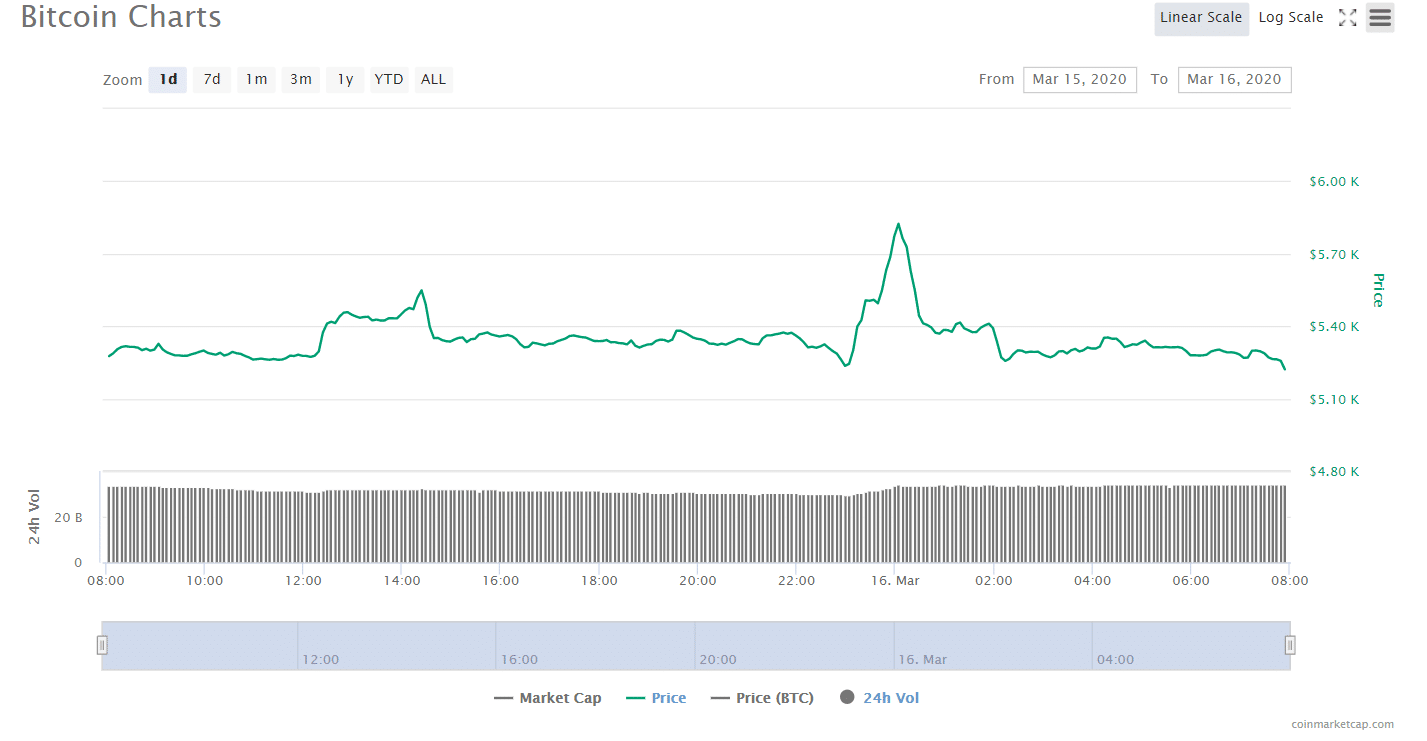Toggle Price series in legend
The height and width of the screenshot is (741, 1427).
tap(656, 698)
